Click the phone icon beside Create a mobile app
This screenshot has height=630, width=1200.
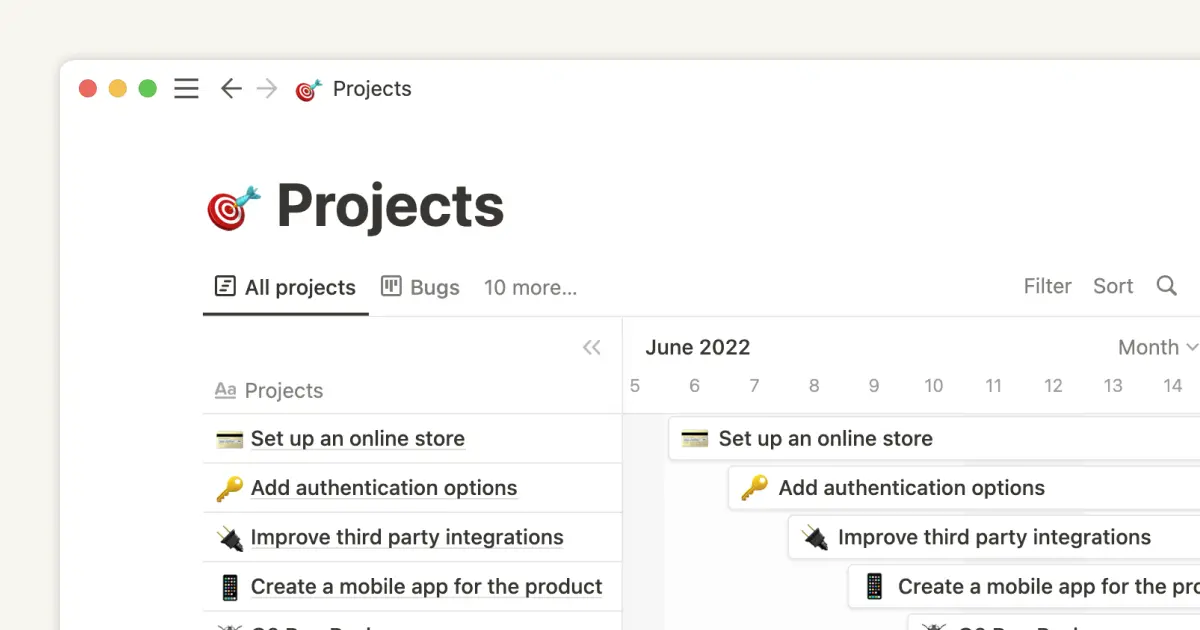coord(230,586)
